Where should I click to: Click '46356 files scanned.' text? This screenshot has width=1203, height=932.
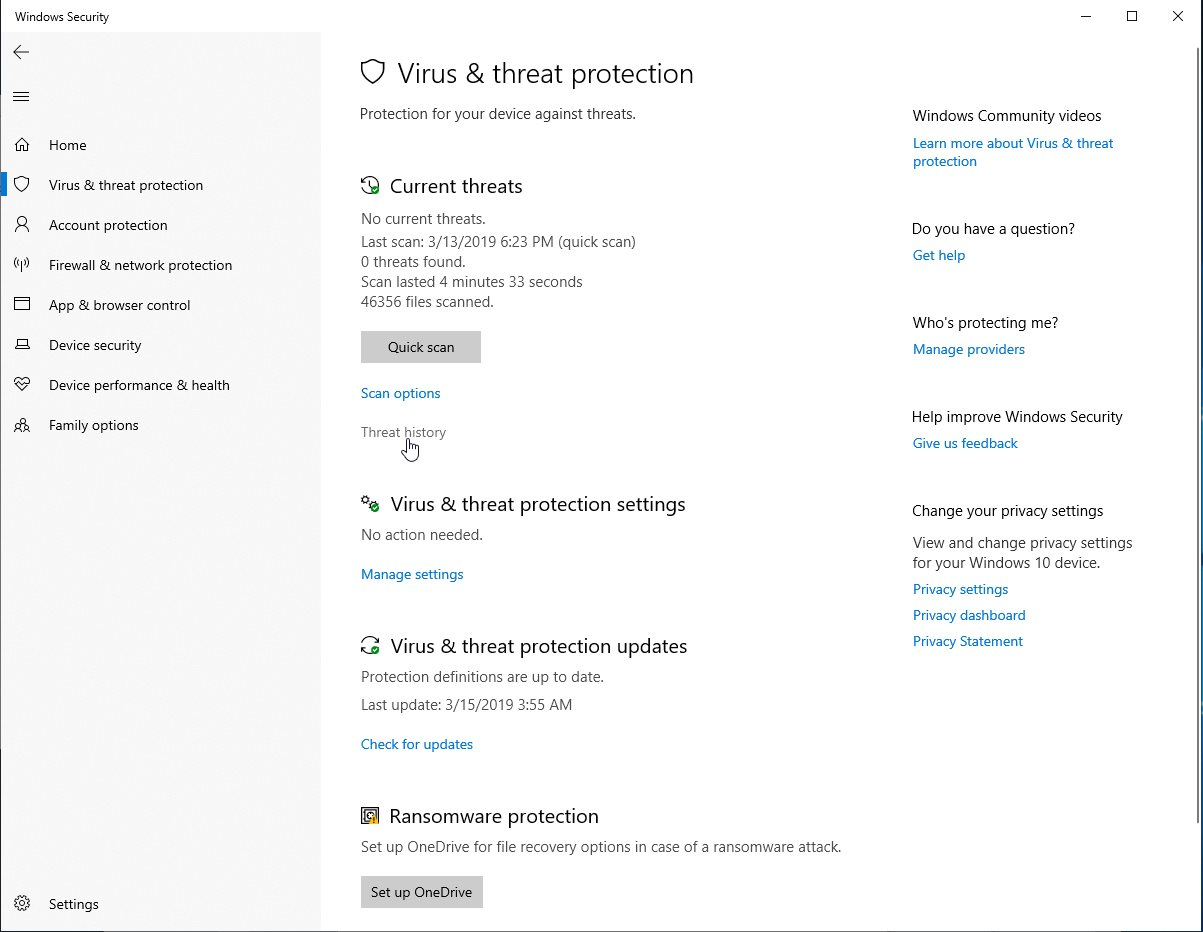point(427,301)
